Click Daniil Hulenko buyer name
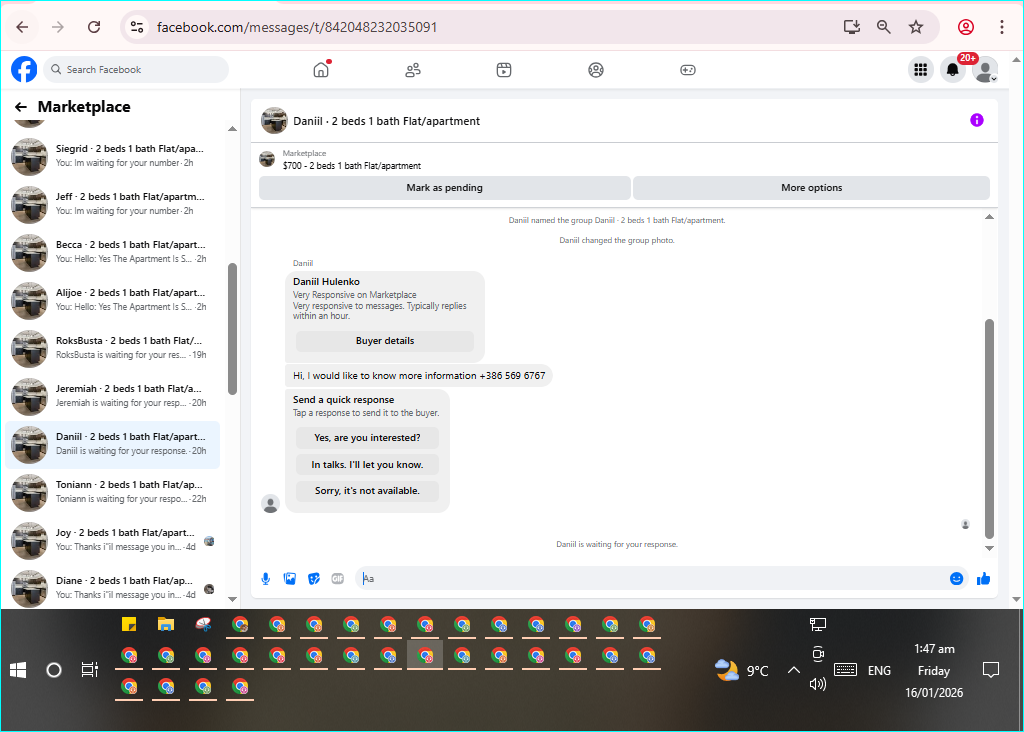The width and height of the screenshot is (1024, 732). pos(326,281)
